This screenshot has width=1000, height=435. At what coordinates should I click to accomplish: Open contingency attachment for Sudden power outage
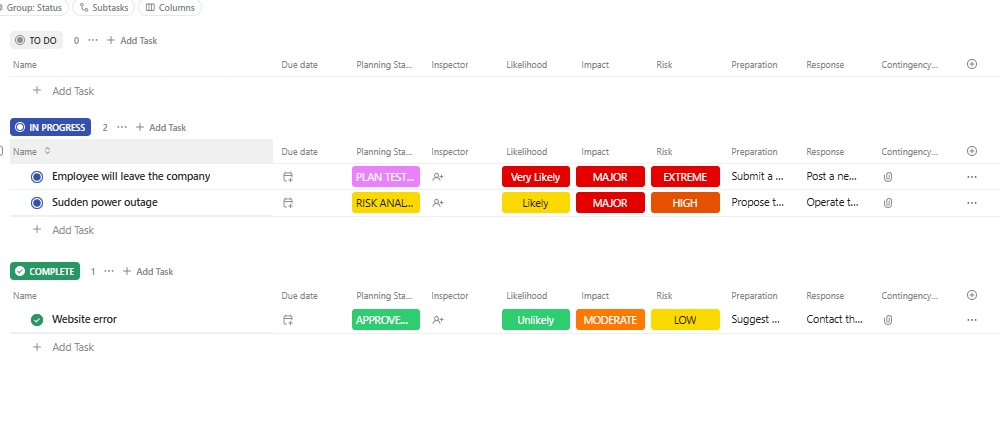tap(888, 203)
